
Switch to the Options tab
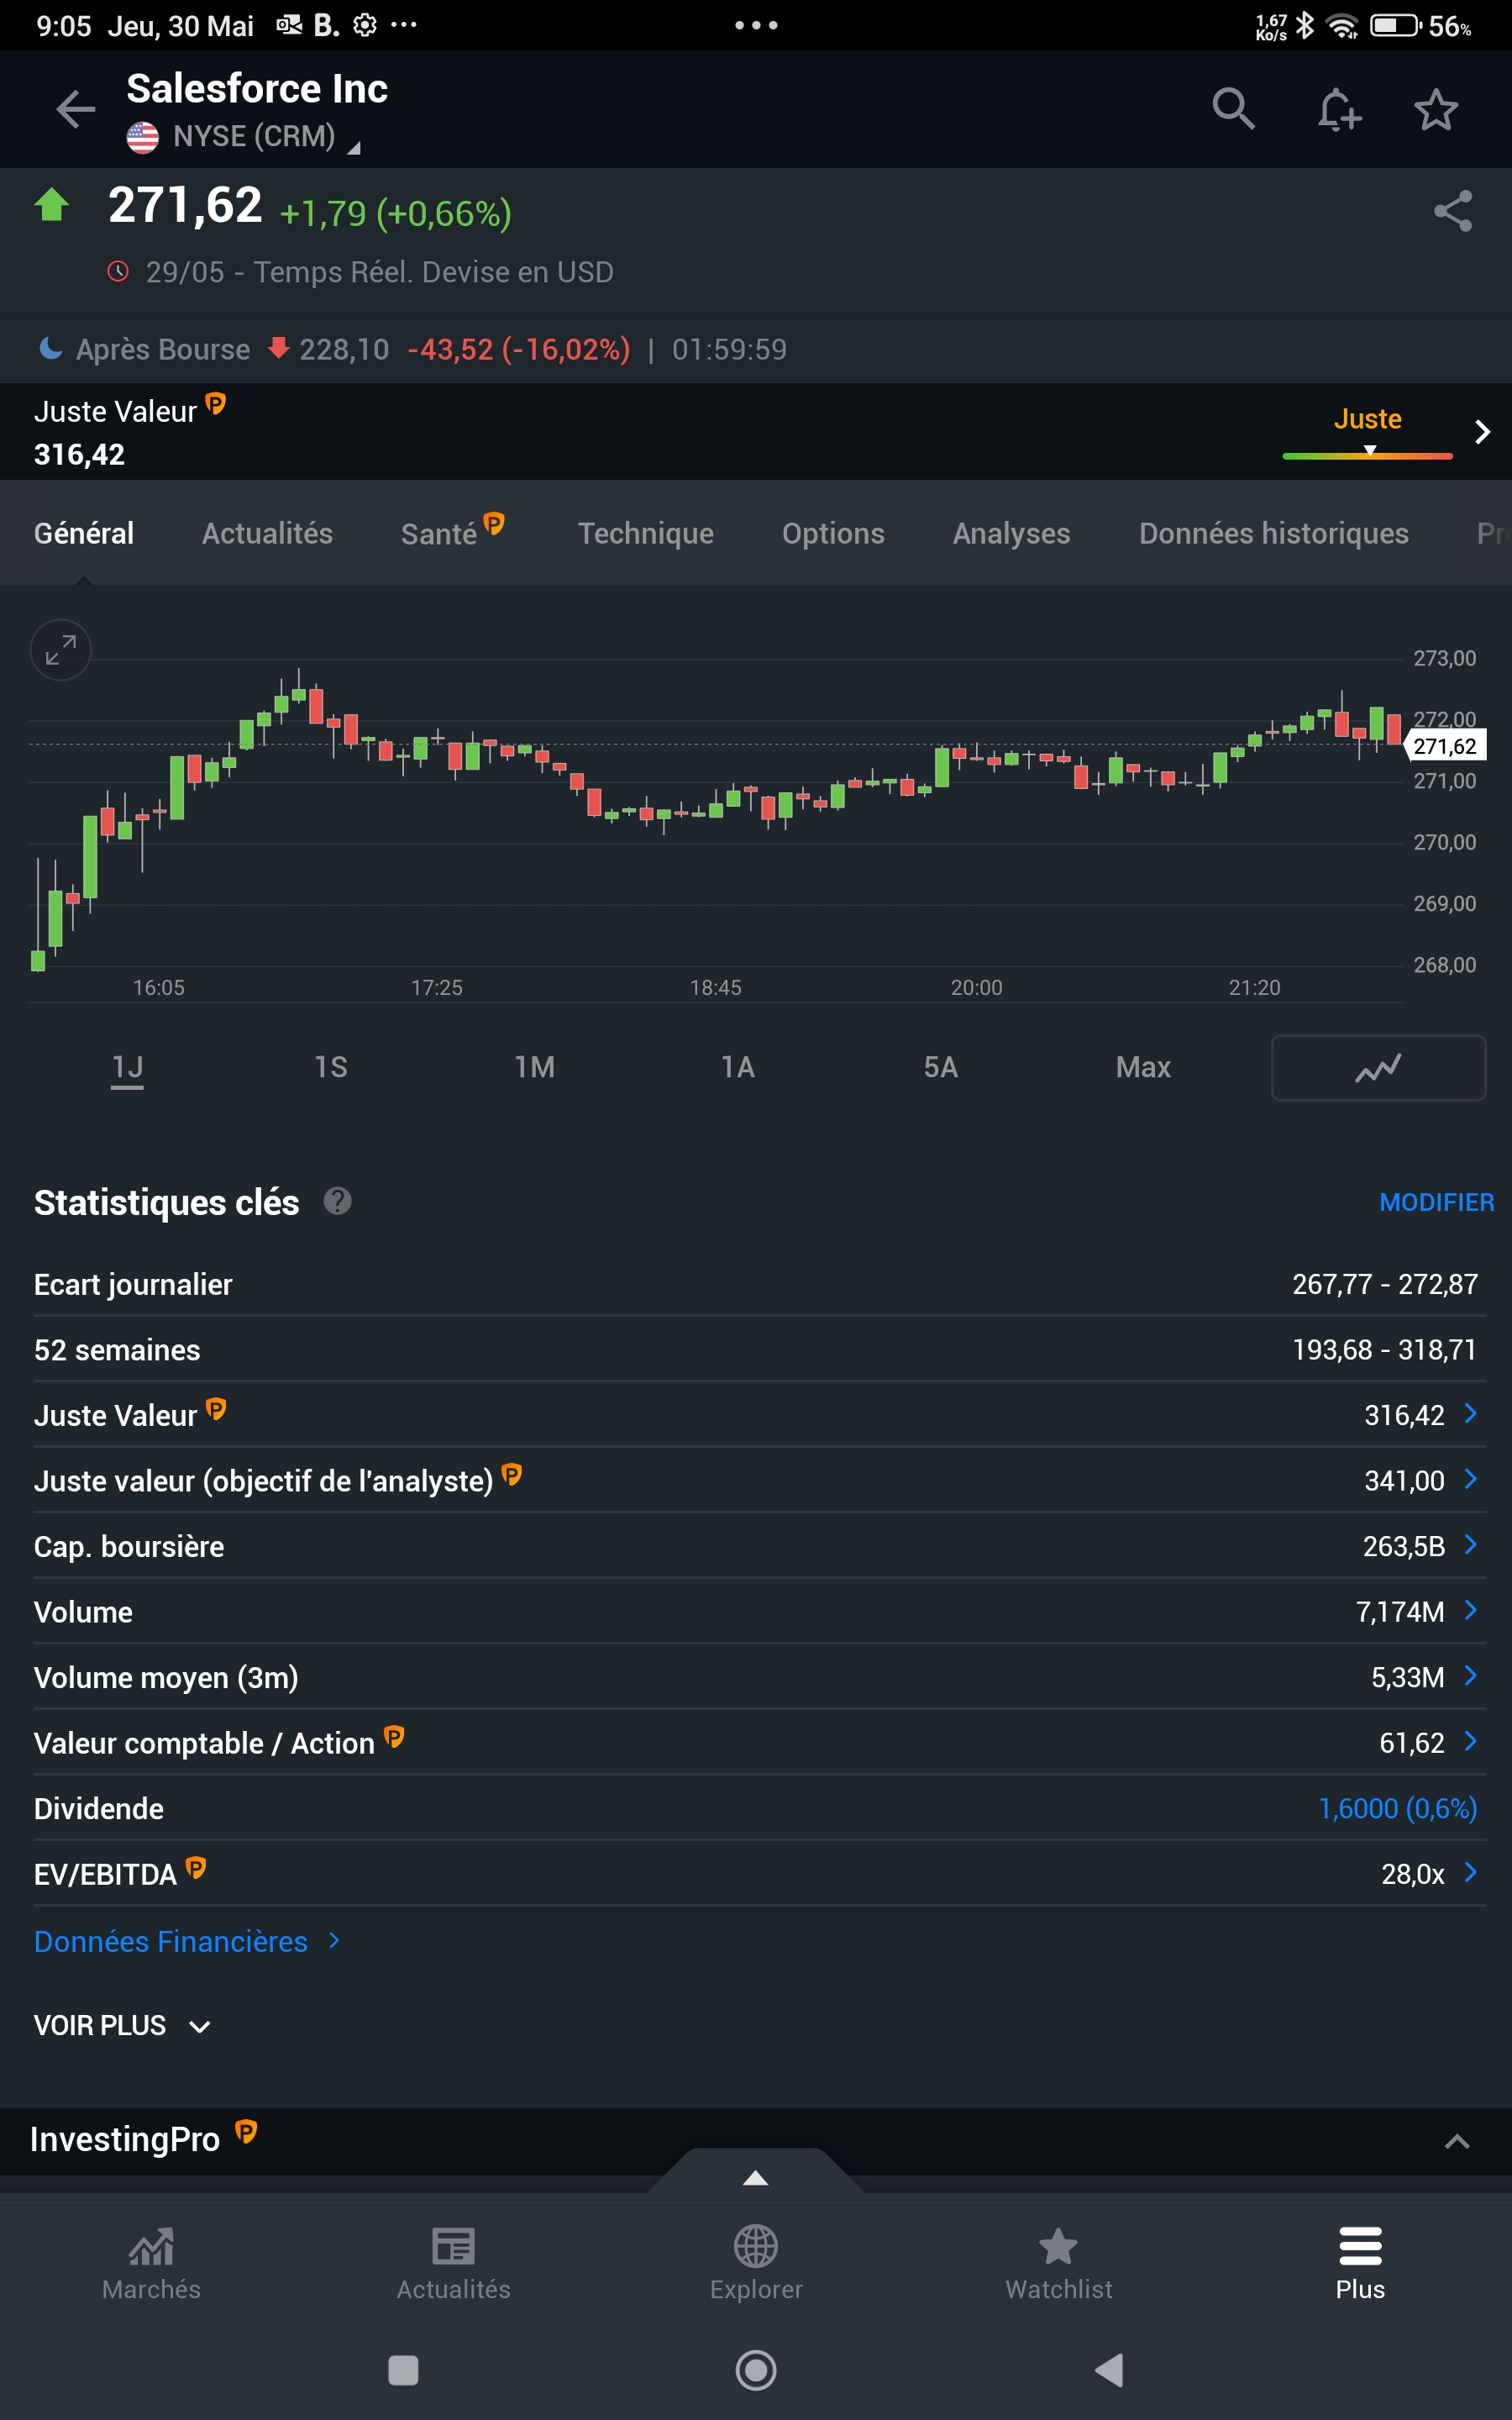click(833, 533)
